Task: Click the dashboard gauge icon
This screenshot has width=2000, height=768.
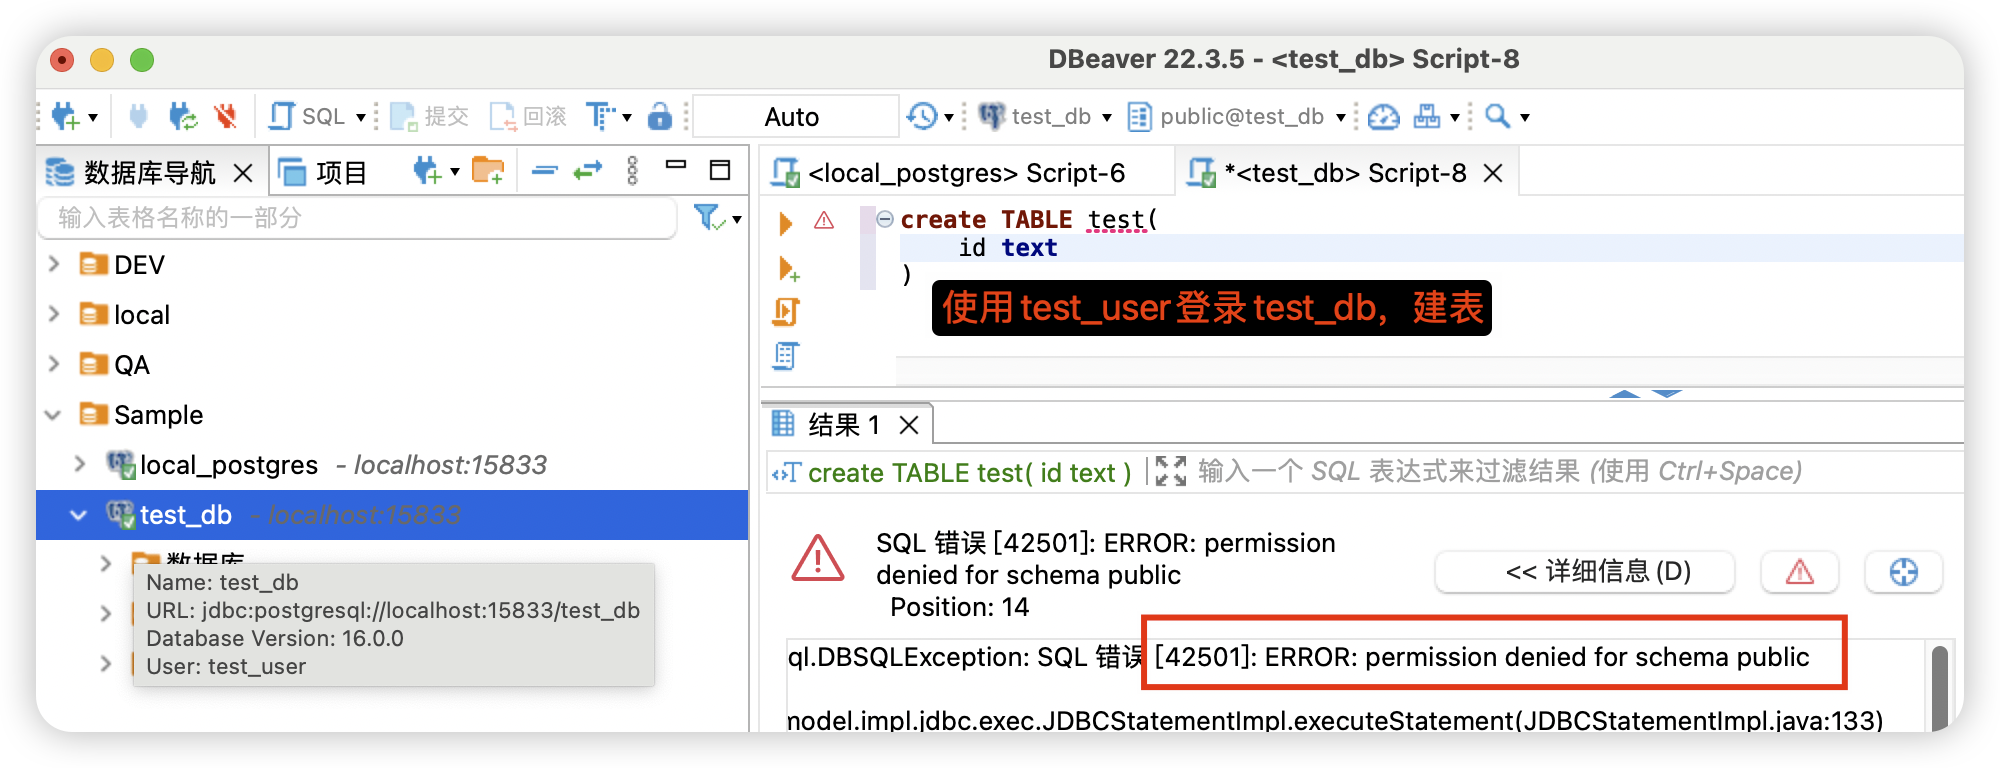Action: click(x=1383, y=117)
